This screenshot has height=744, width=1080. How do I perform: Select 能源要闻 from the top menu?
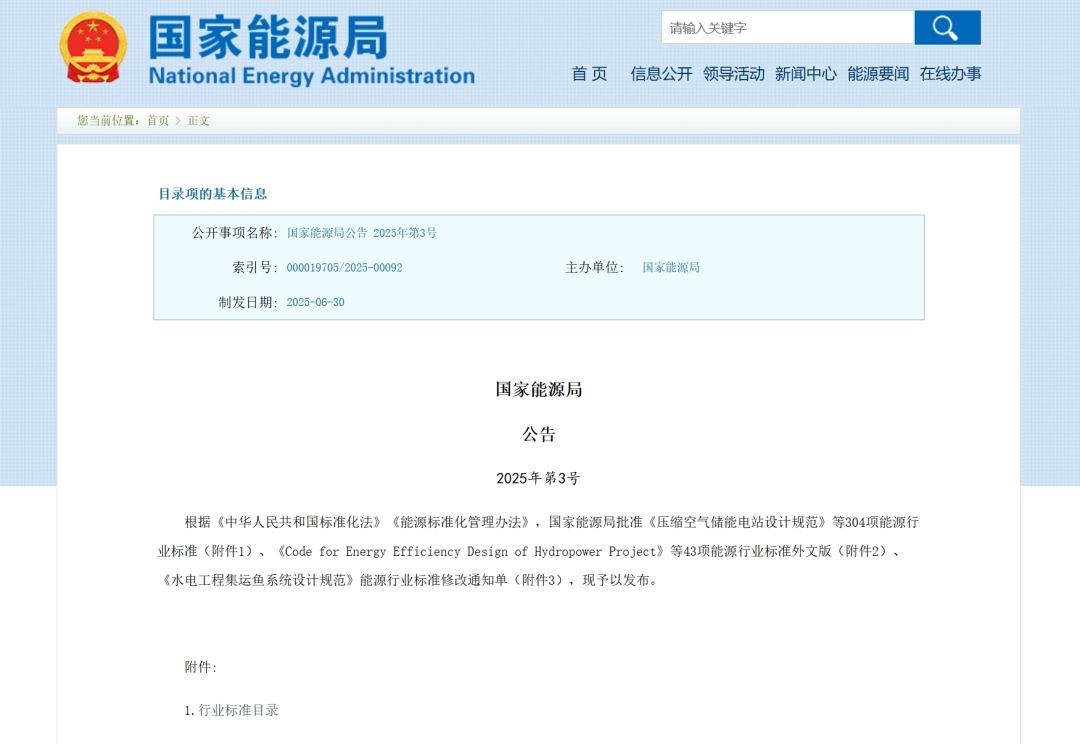[x=878, y=74]
